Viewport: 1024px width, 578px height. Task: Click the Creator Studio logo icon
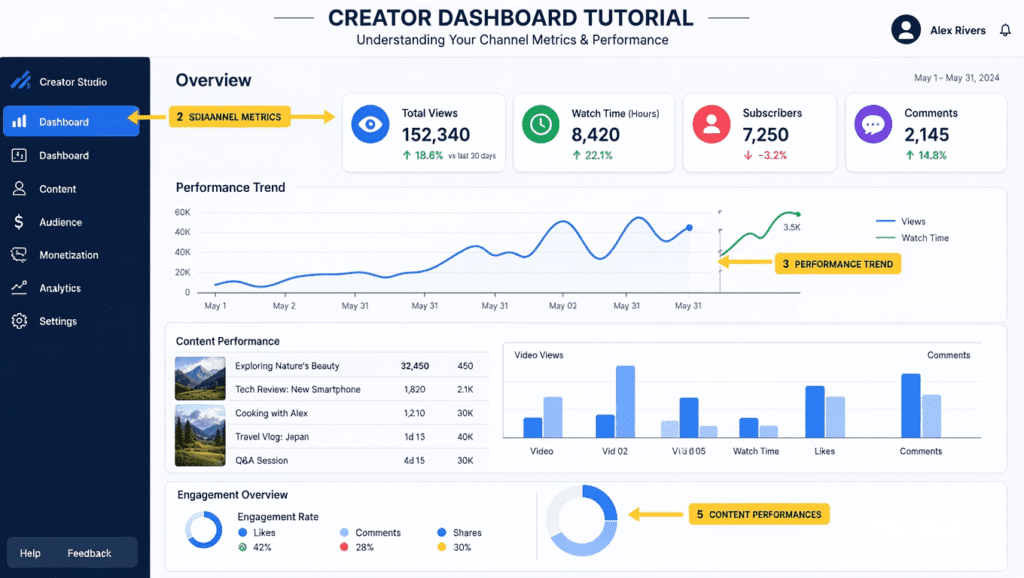[20, 80]
